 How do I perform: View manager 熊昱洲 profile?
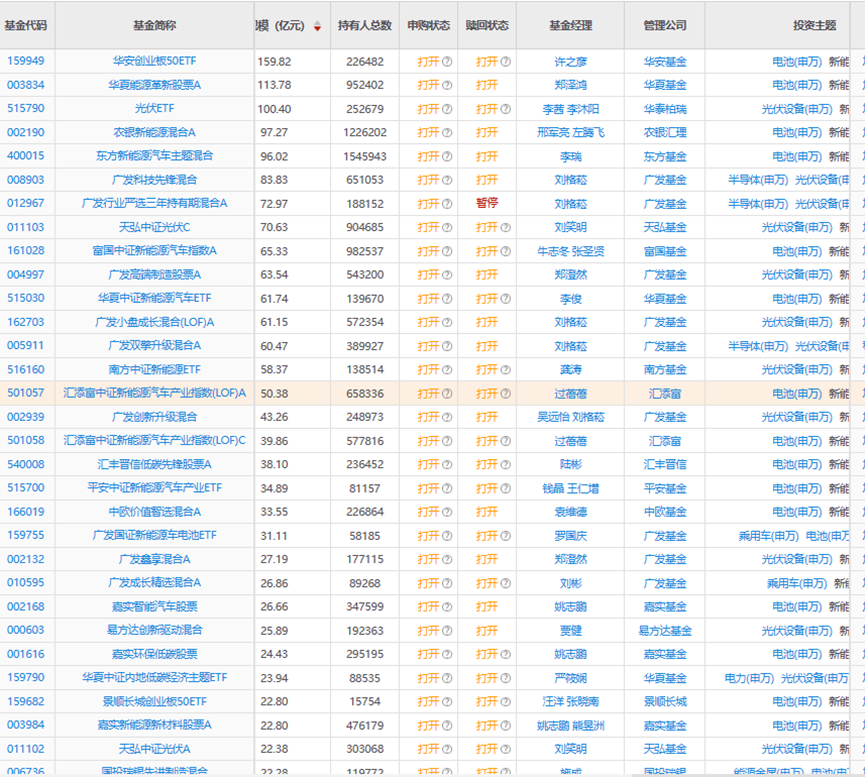[x=589, y=726]
